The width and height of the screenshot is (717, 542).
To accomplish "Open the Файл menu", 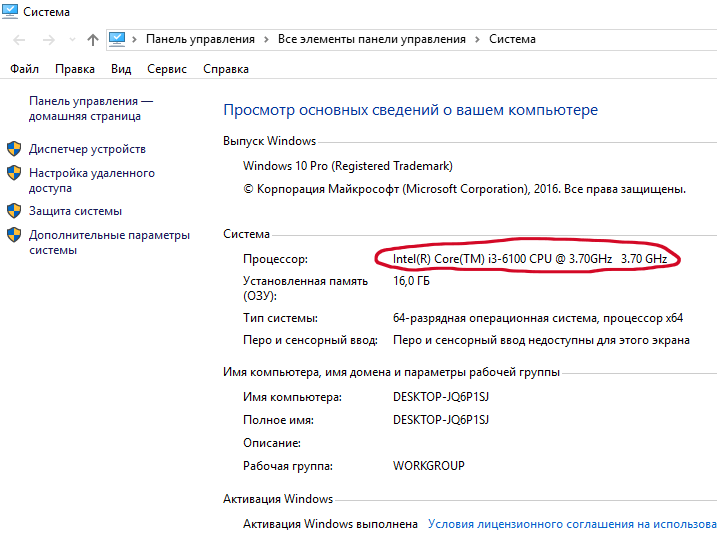I will [24, 69].
